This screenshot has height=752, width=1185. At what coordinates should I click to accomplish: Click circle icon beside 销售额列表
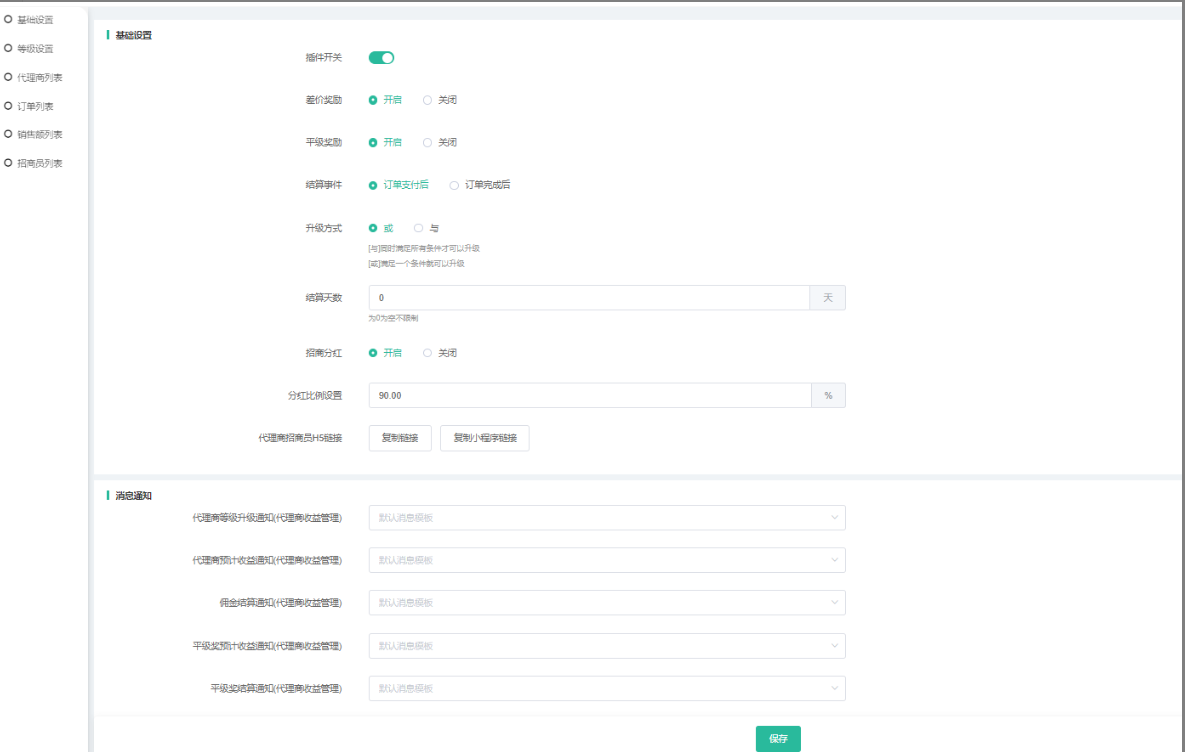tap(9, 134)
